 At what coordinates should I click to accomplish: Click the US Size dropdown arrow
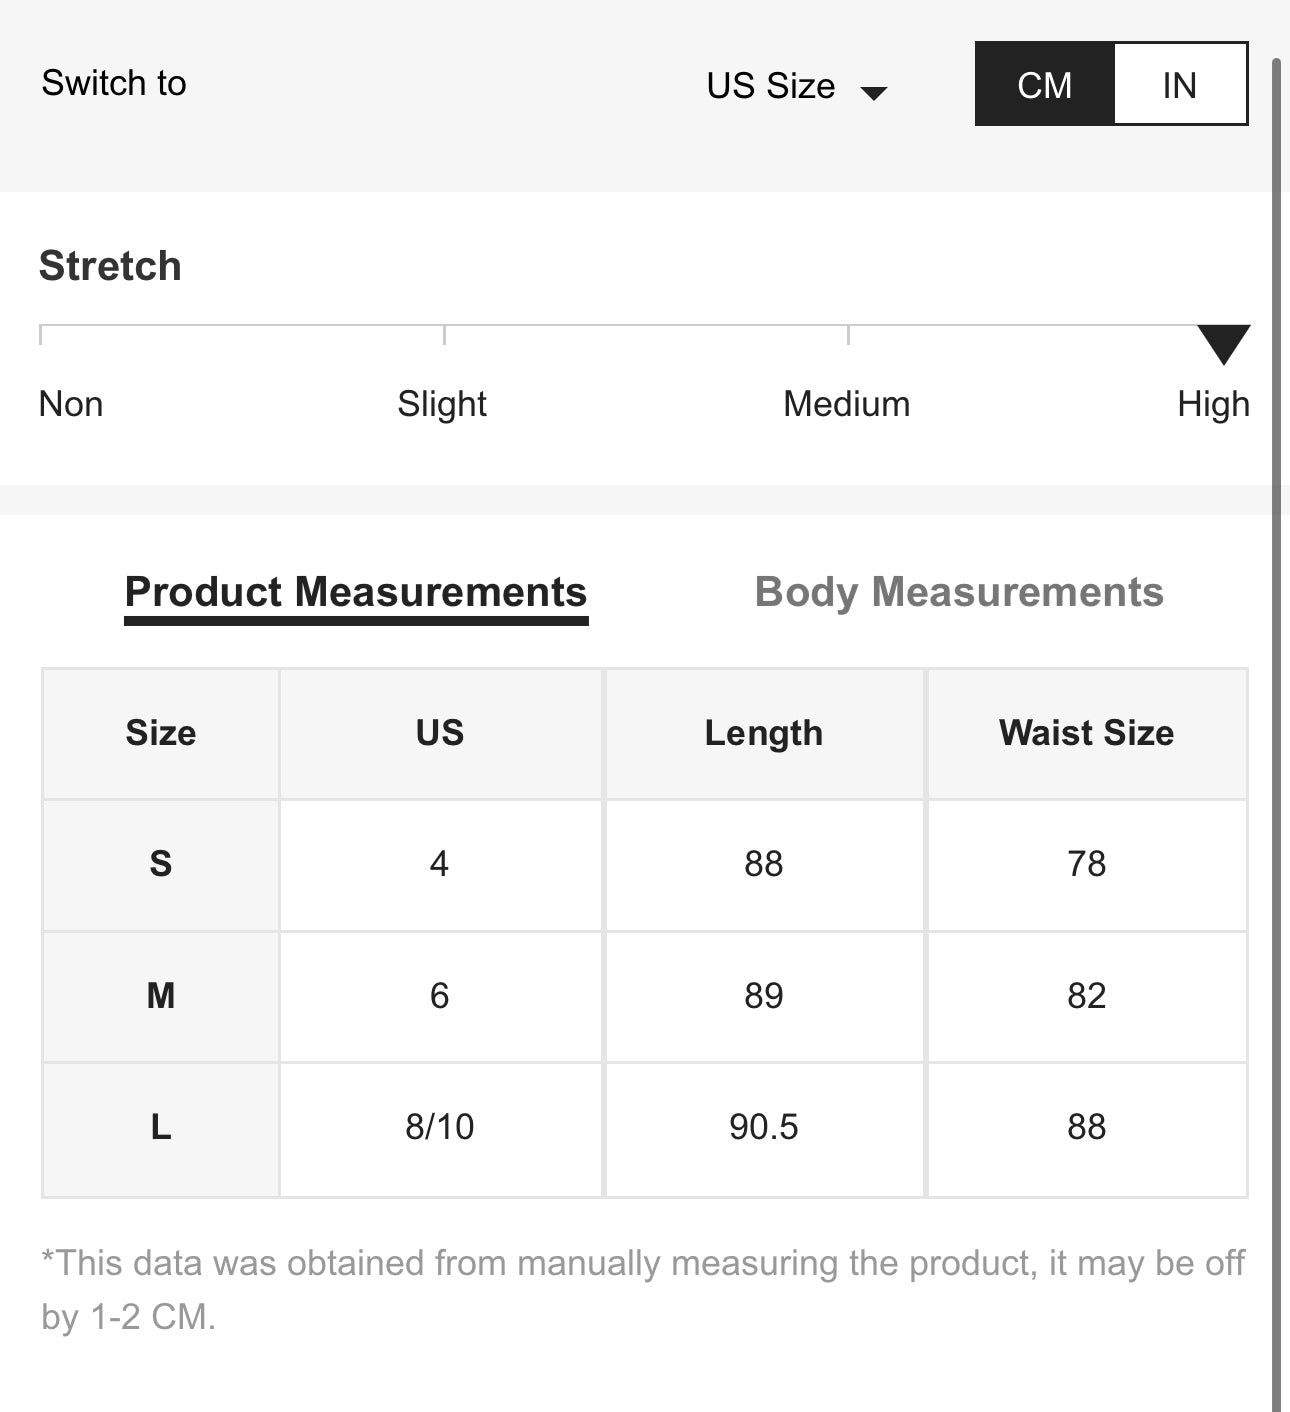coord(874,93)
